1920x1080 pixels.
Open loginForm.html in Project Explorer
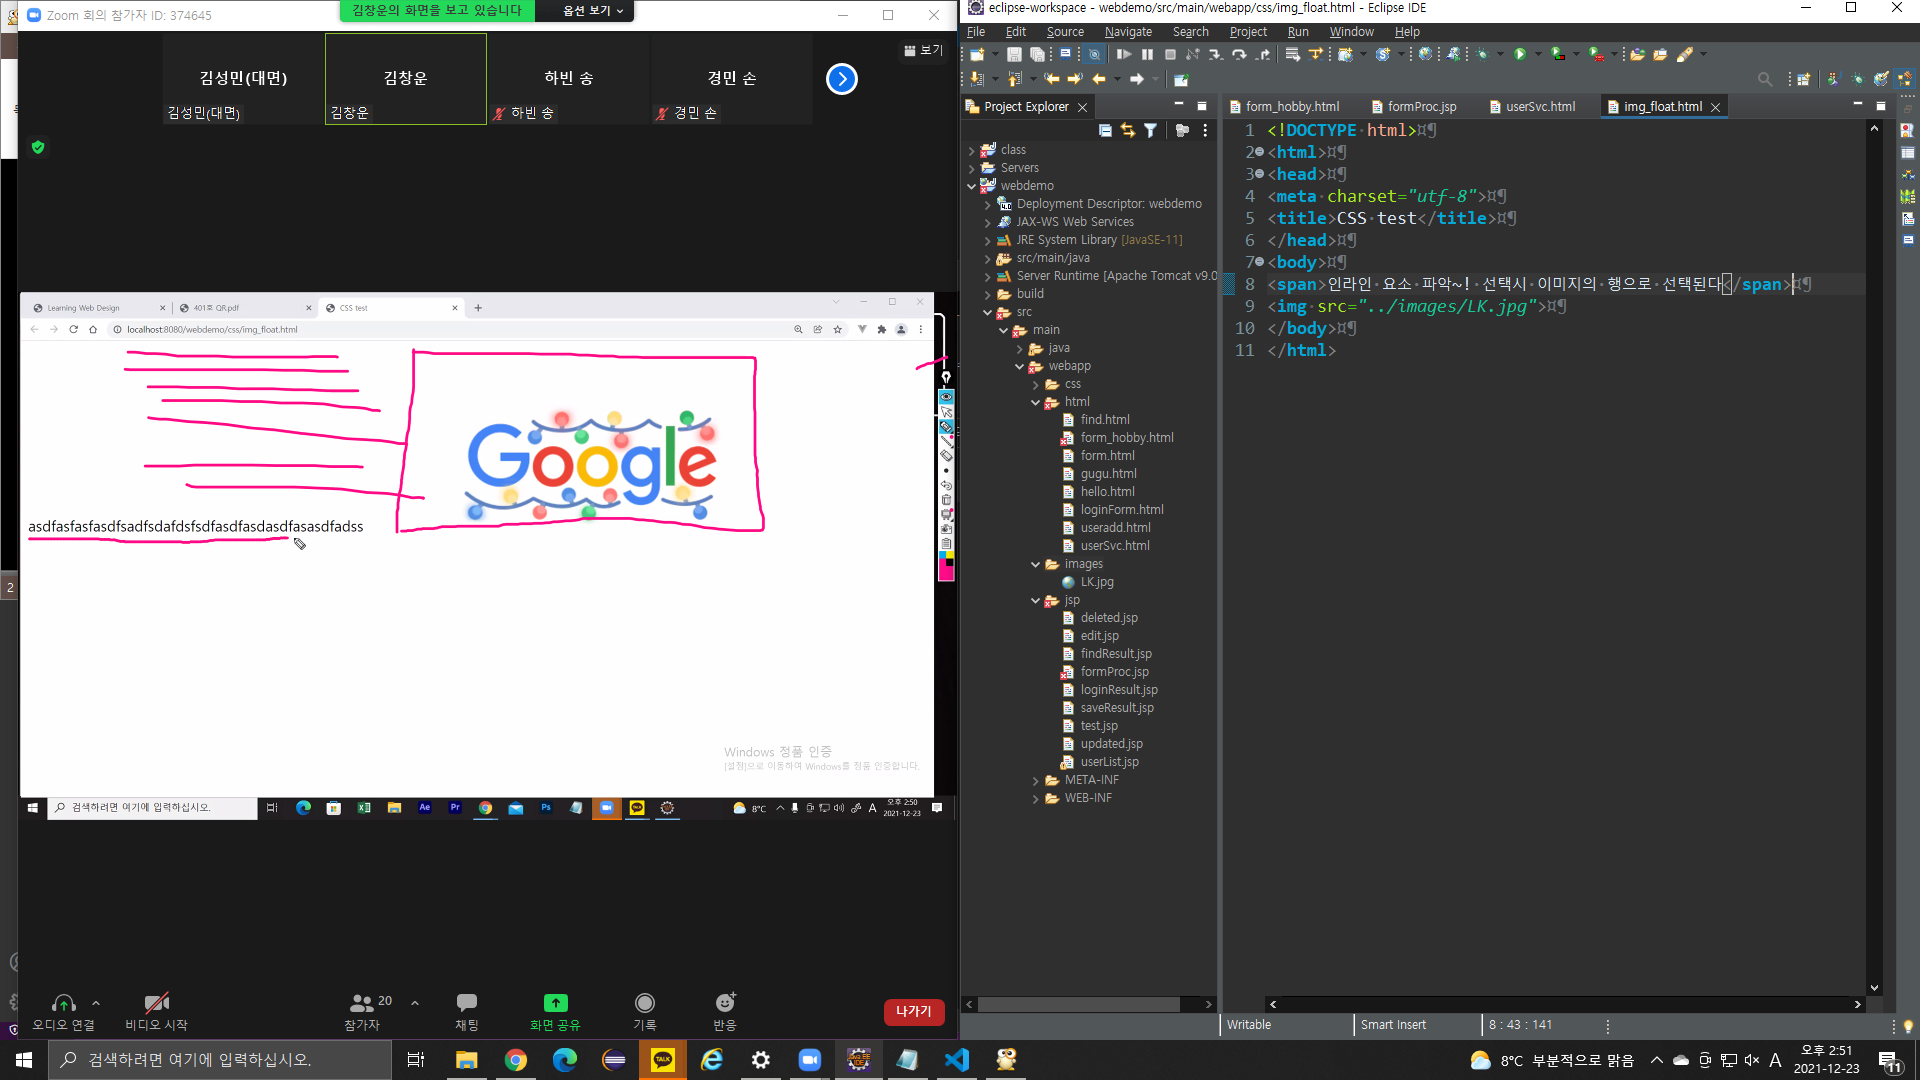[1121, 510]
